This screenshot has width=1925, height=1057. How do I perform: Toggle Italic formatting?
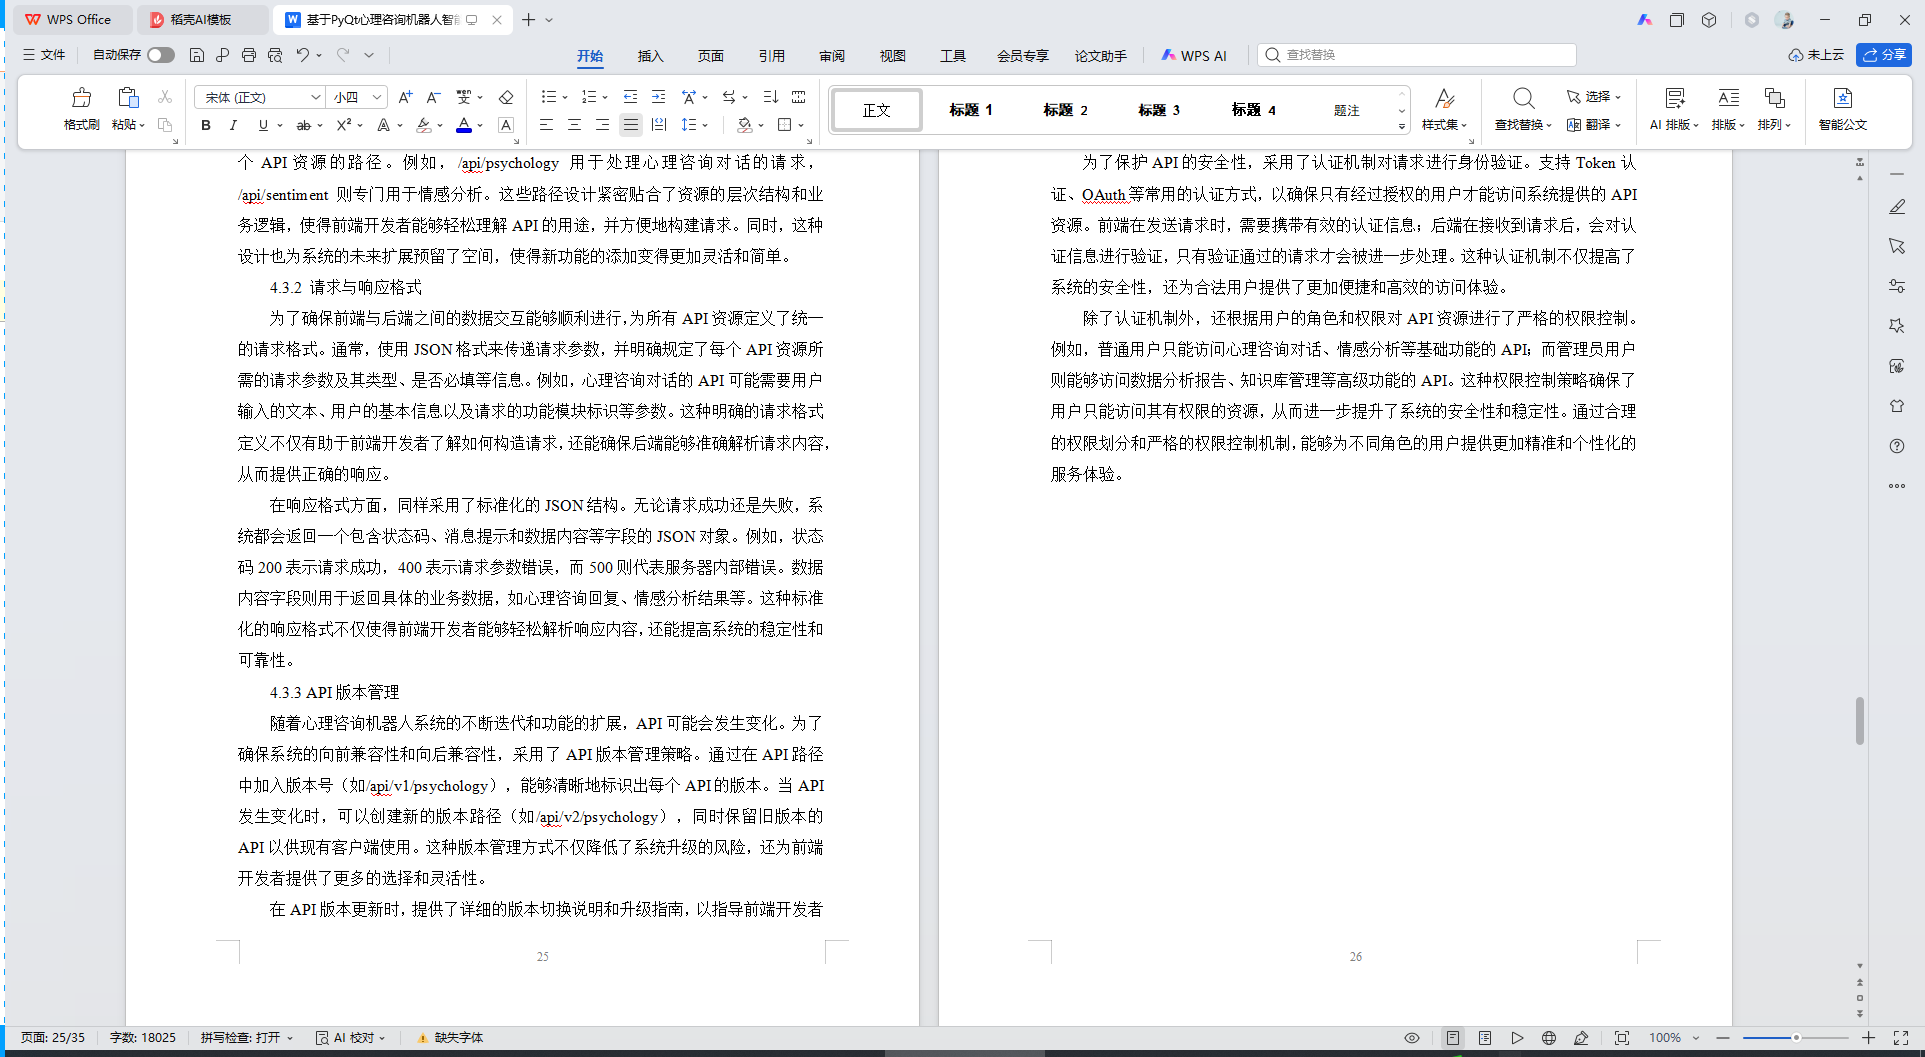[x=233, y=125]
